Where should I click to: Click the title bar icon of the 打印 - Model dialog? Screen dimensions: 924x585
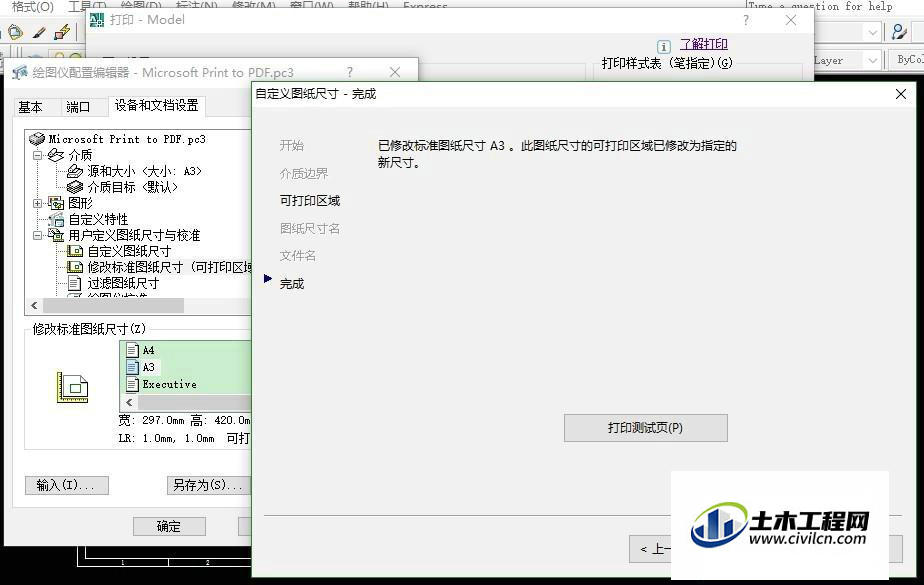click(x=97, y=20)
